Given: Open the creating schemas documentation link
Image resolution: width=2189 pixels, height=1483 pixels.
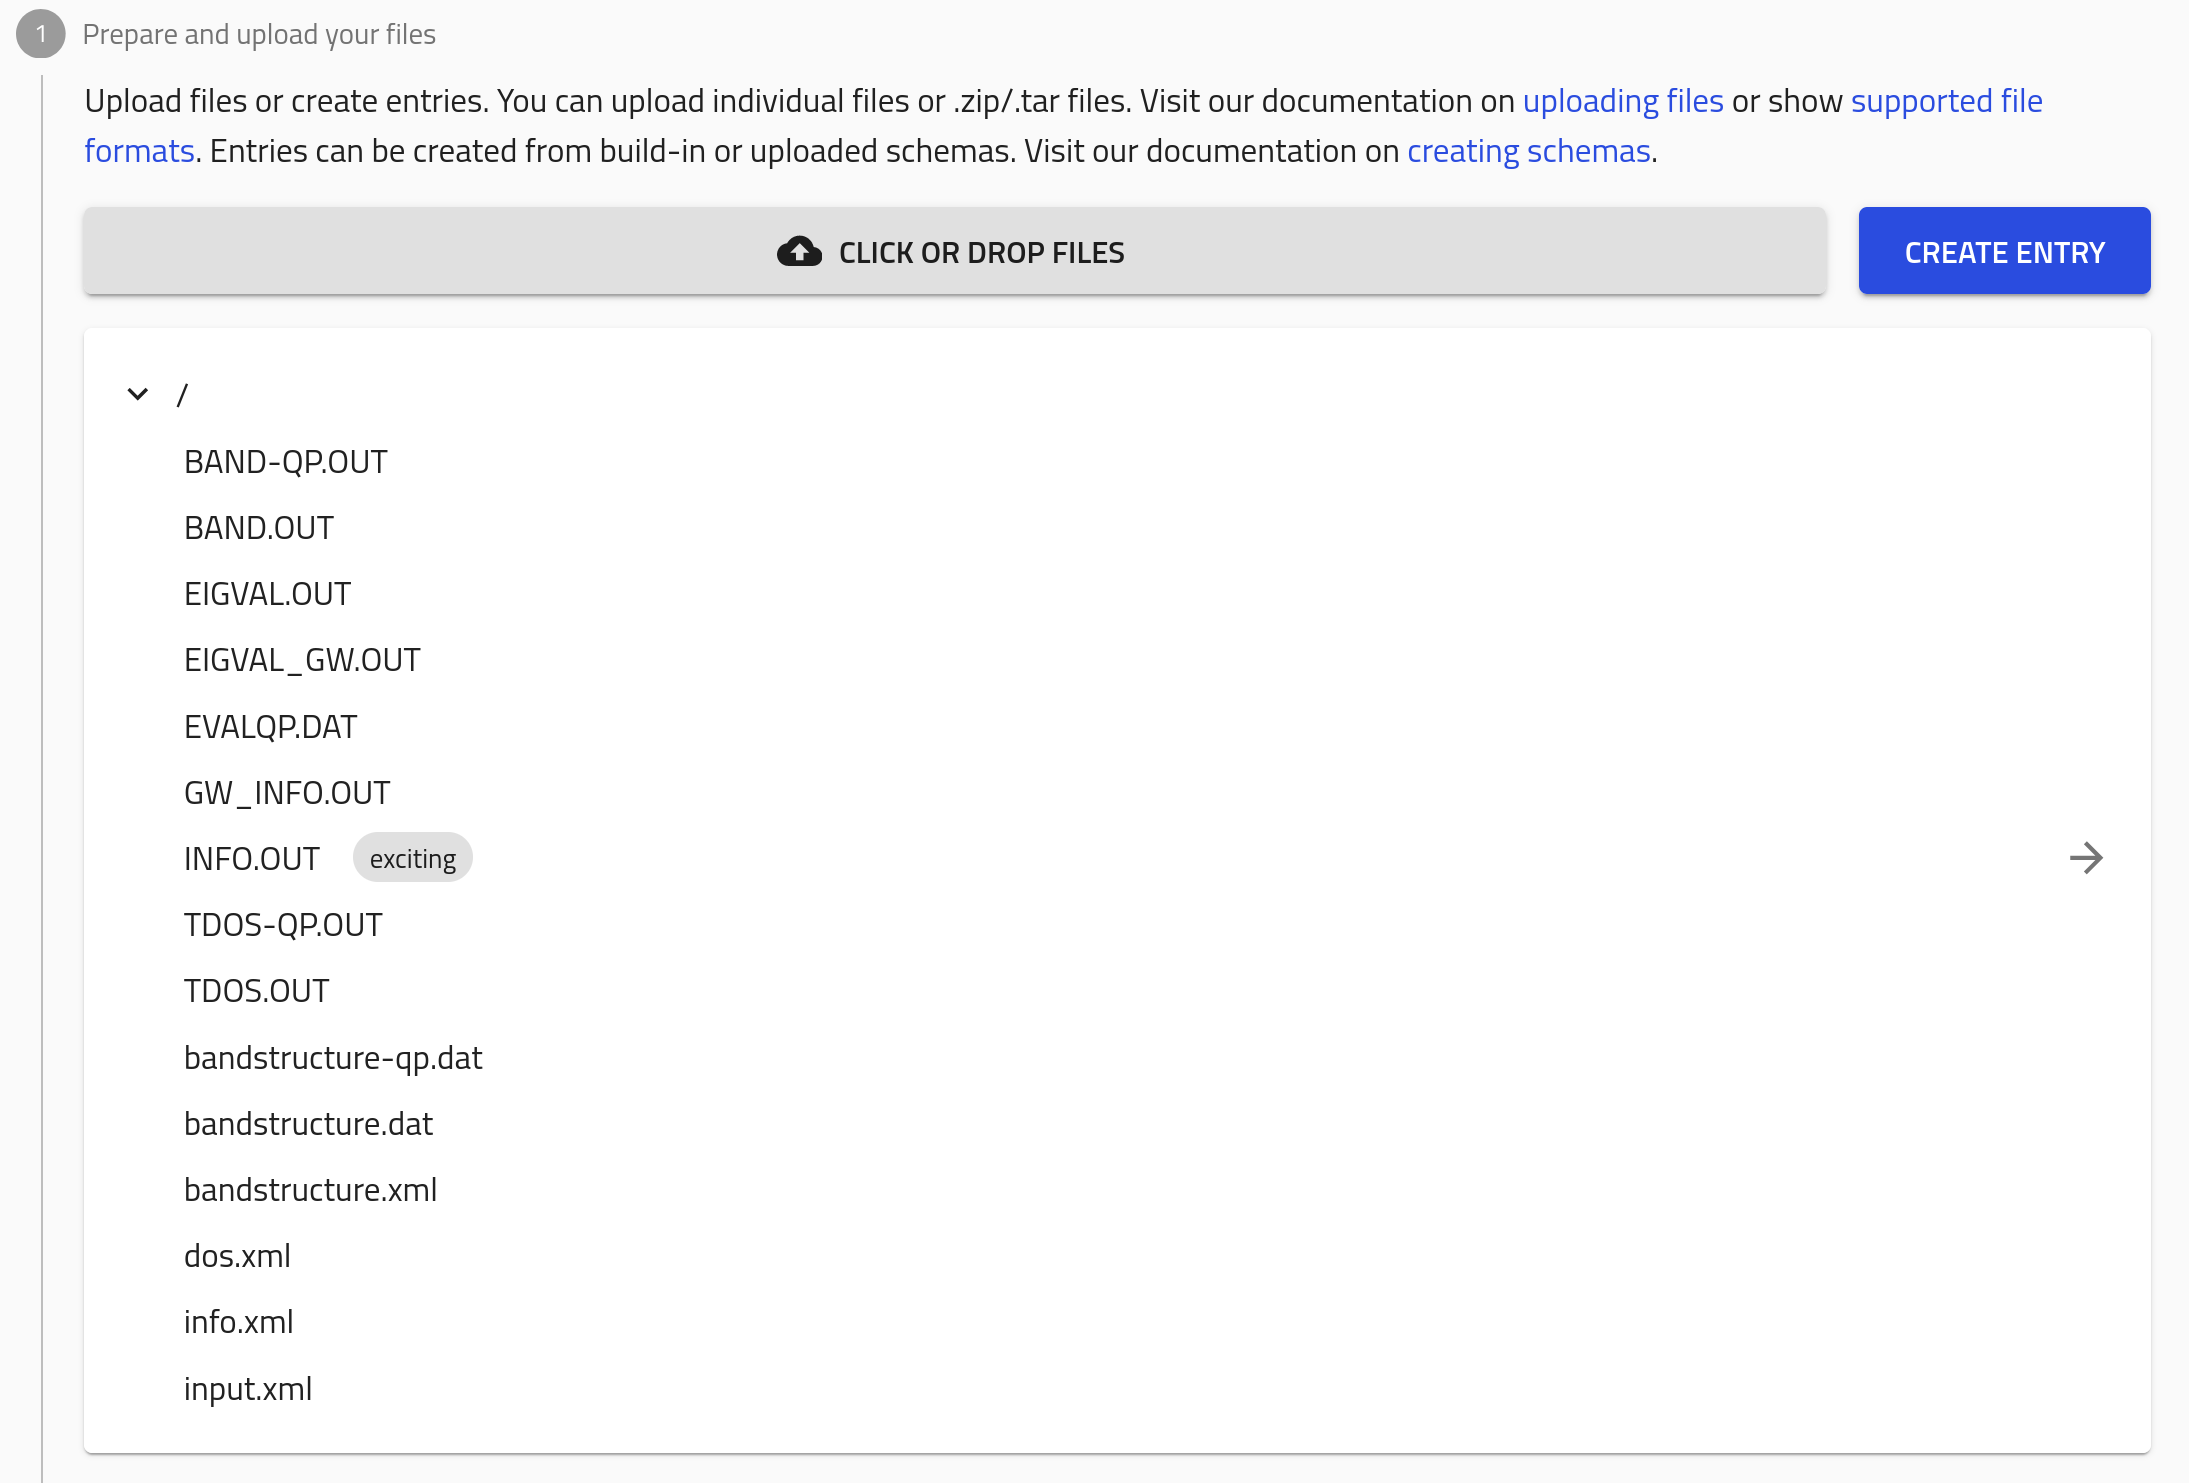Looking at the screenshot, I should point(1528,151).
